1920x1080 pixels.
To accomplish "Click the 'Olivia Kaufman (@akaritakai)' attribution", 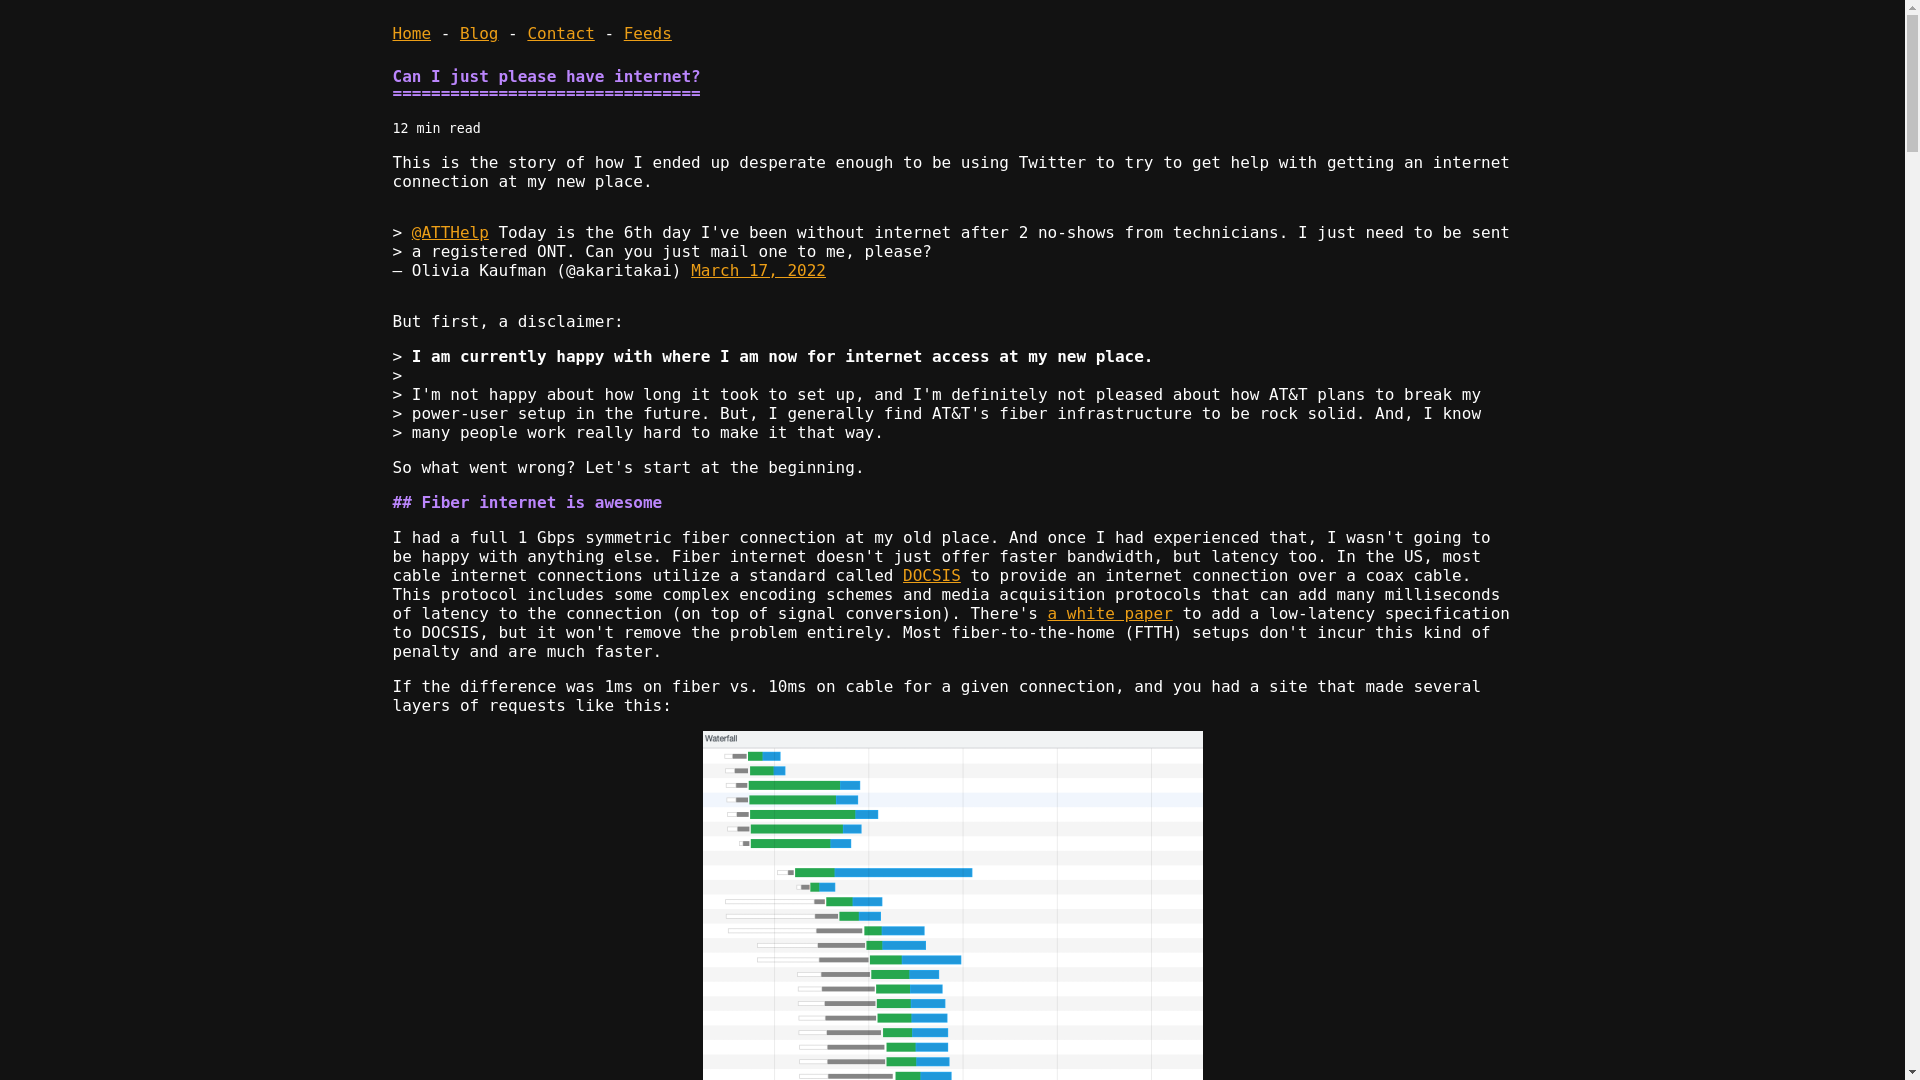I will tap(546, 270).
